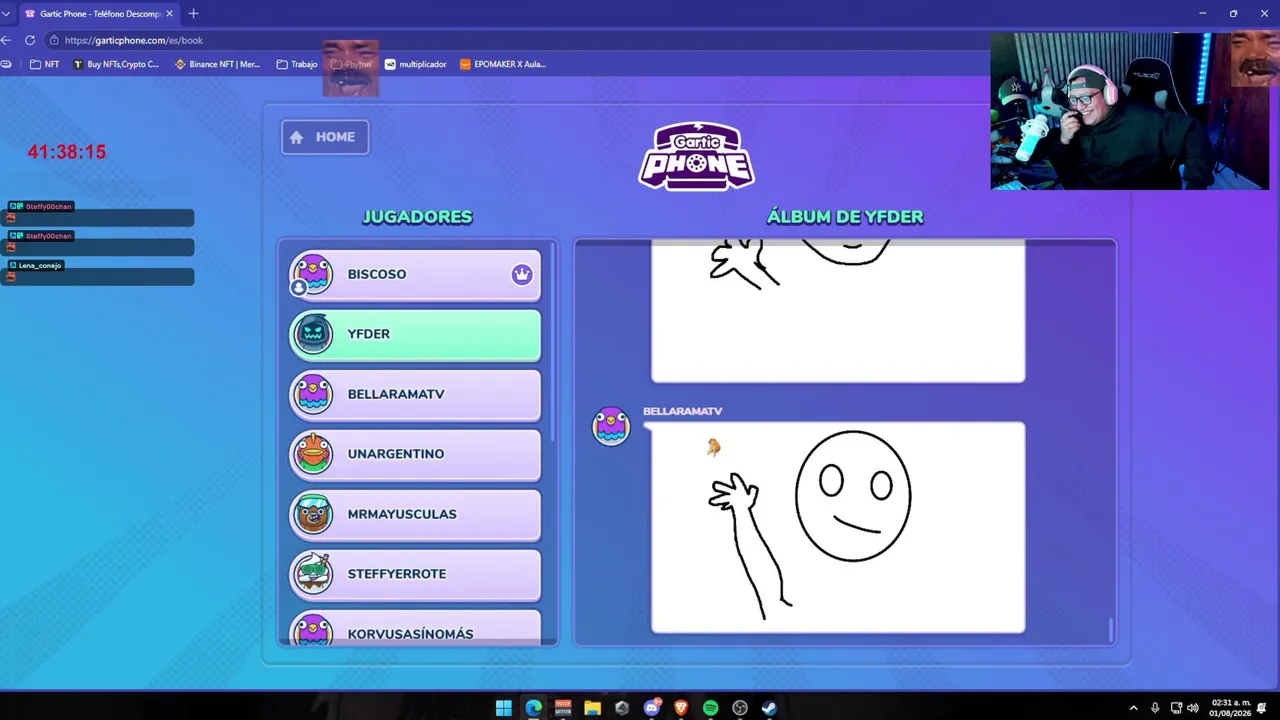
Task: Open a new browser tab
Action: [x=193, y=14]
